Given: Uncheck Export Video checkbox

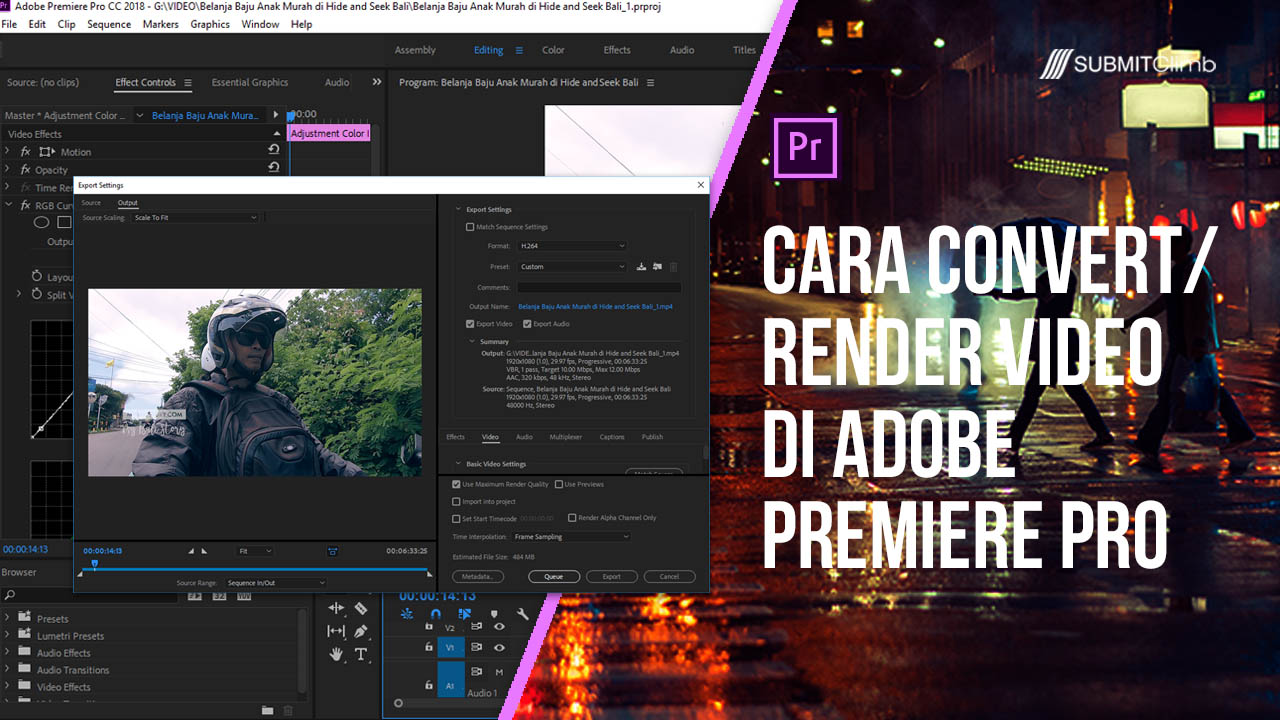Looking at the screenshot, I should coord(470,324).
